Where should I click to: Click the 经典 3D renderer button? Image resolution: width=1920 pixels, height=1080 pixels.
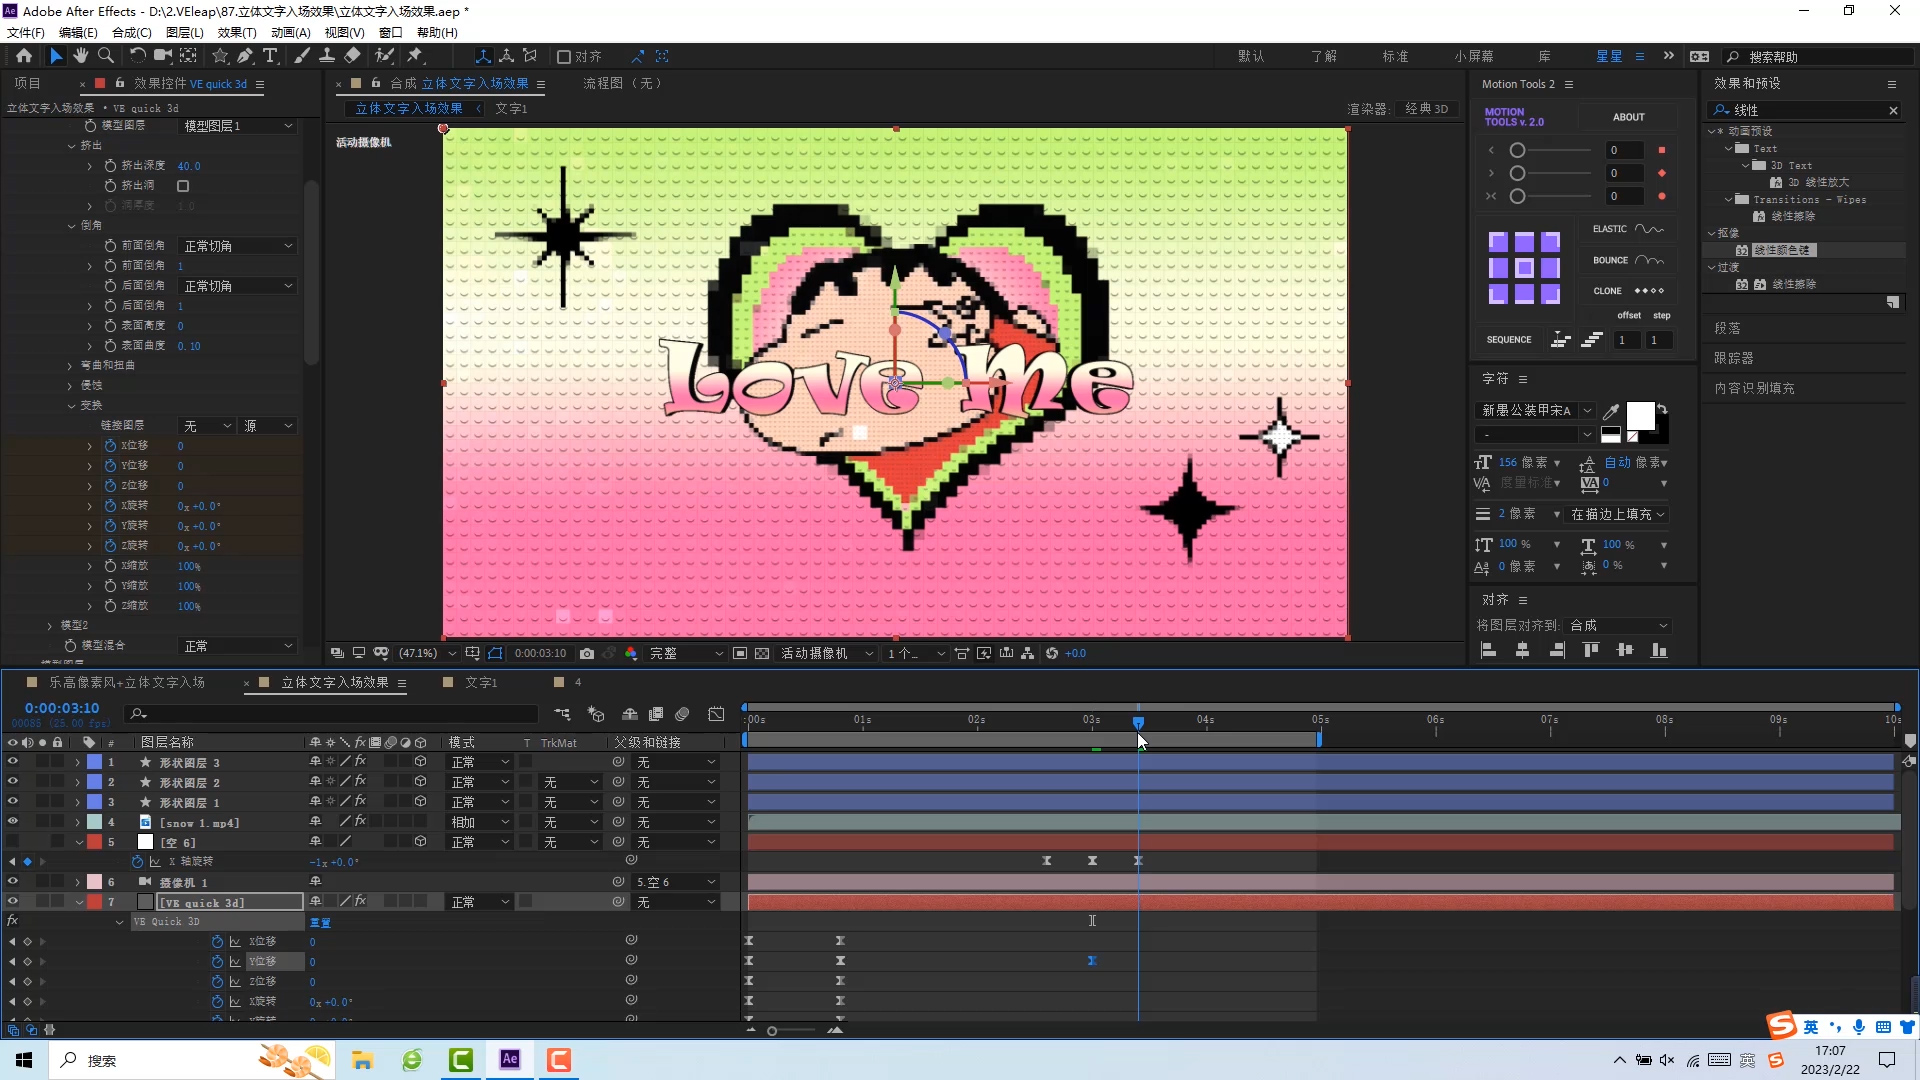pos(1427,109)
